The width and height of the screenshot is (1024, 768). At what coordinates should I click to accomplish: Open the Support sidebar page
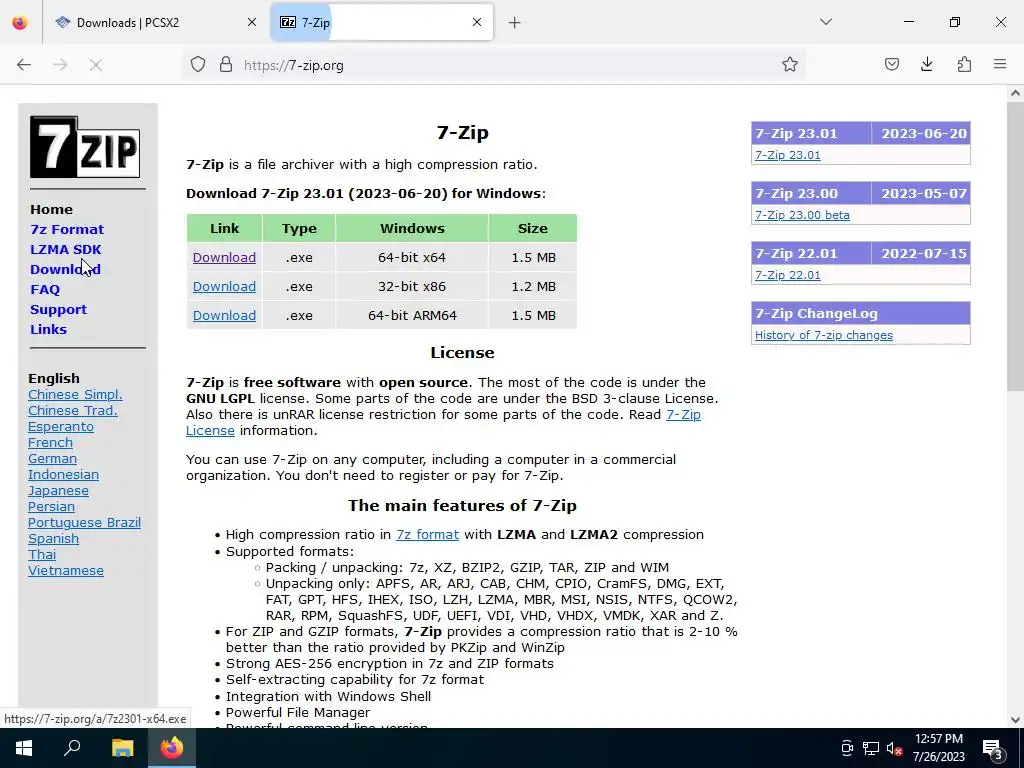(59, 310)
